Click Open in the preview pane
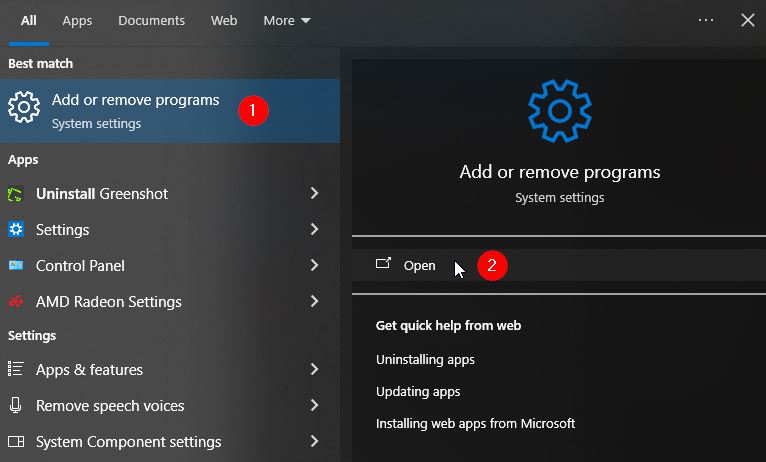 pos(419,265)
